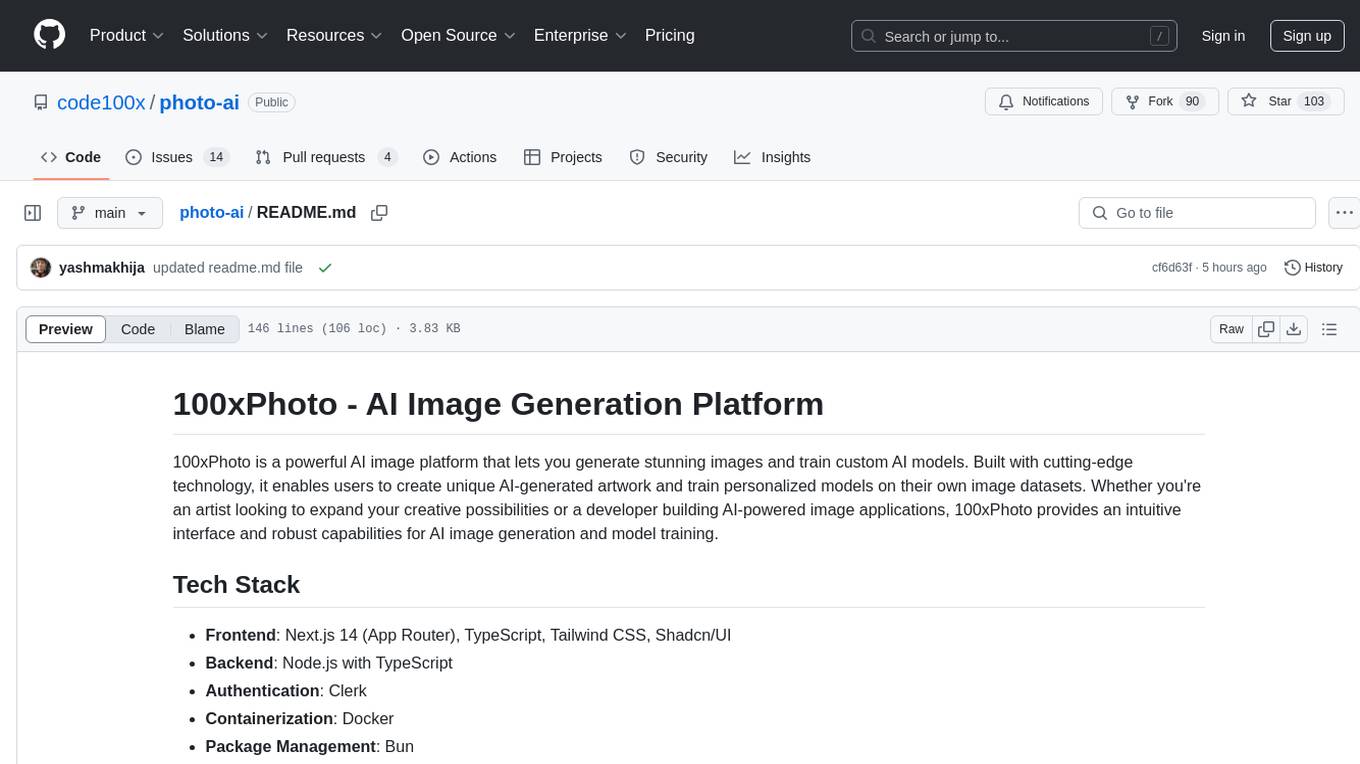Copy the raw file contents
Screen dimensions: 1360x764
tap(1267, 329)
